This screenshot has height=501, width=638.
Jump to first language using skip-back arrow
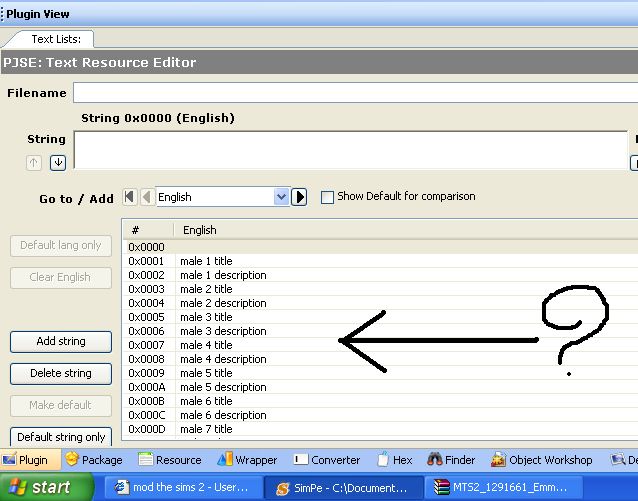coord(129,198)
